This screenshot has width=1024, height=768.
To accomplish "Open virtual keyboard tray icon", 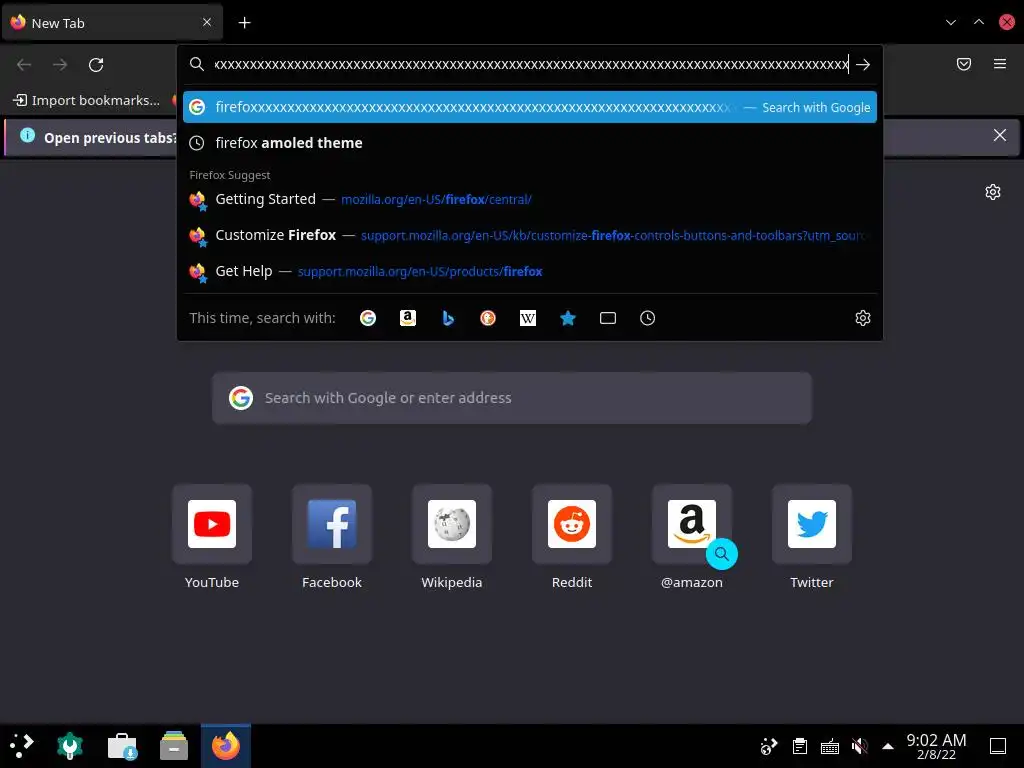I will (829, 746).
